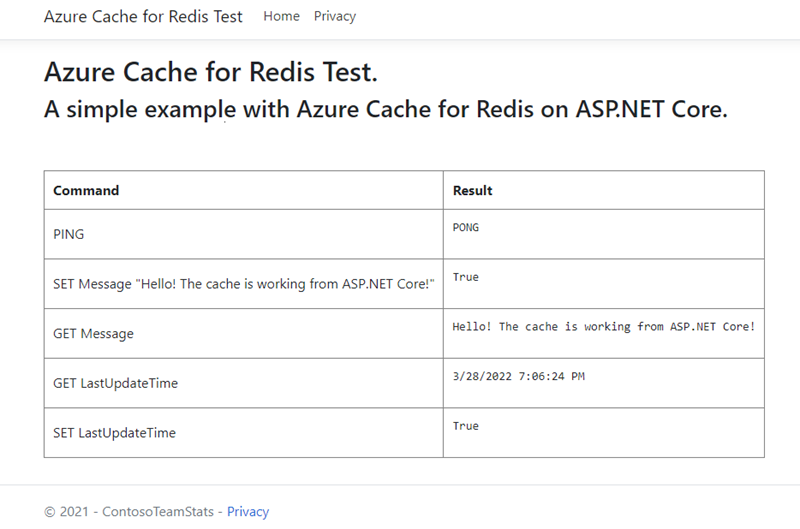Click the Azure Cache for Redis Test navbar brand
The height and width of the screenshot is (529, 800).
pos(143,17)
